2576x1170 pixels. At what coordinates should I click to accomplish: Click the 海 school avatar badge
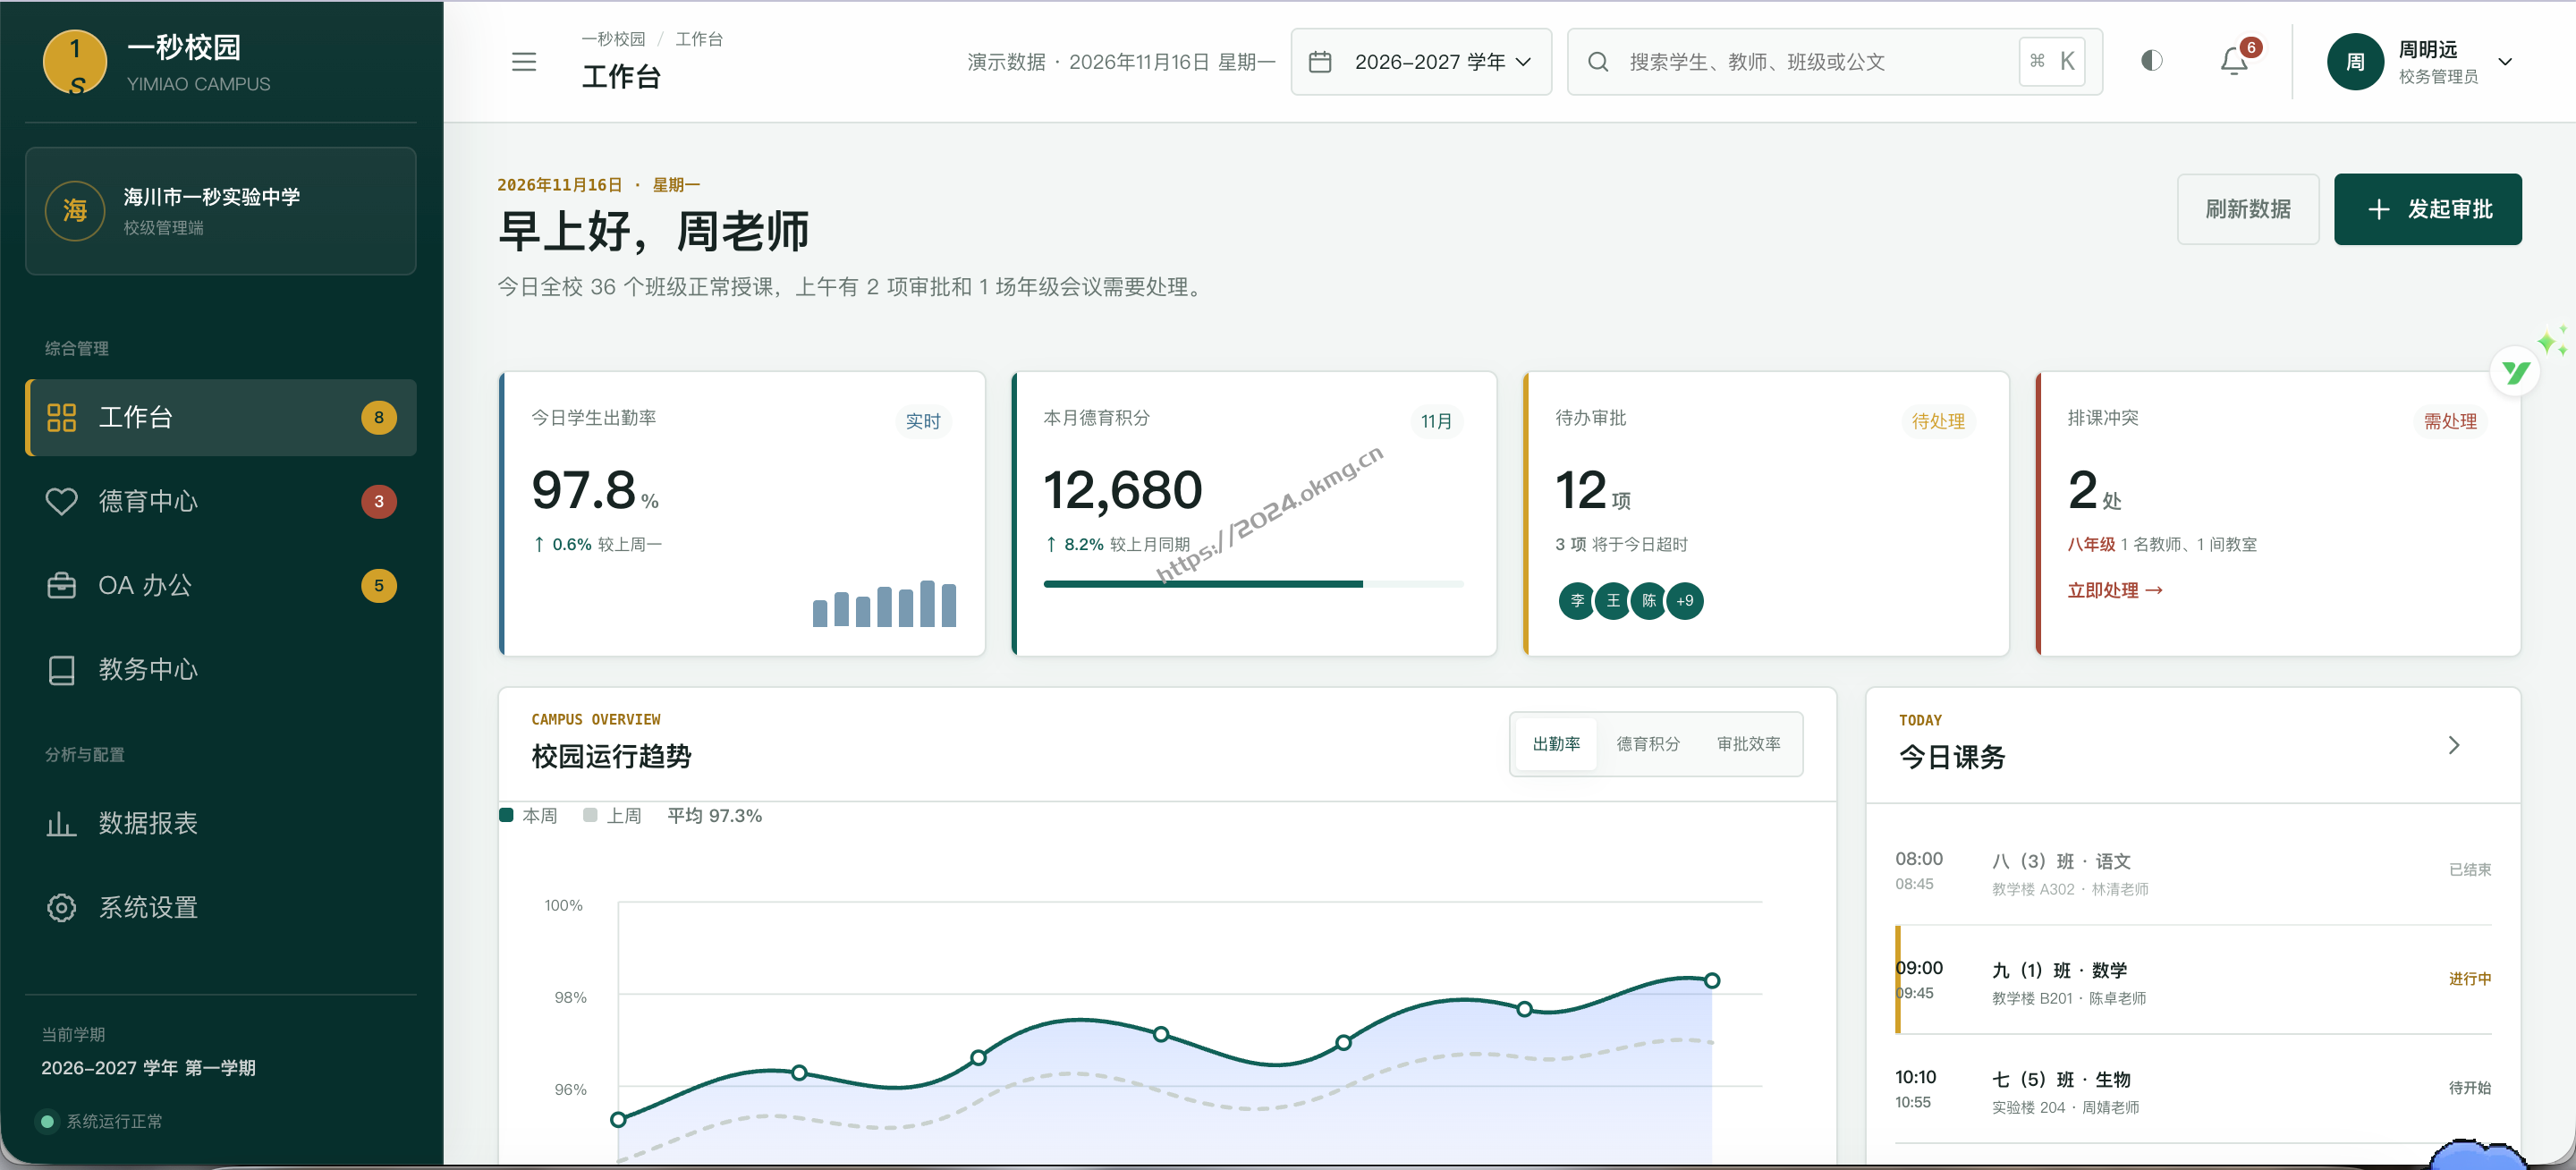75,210
